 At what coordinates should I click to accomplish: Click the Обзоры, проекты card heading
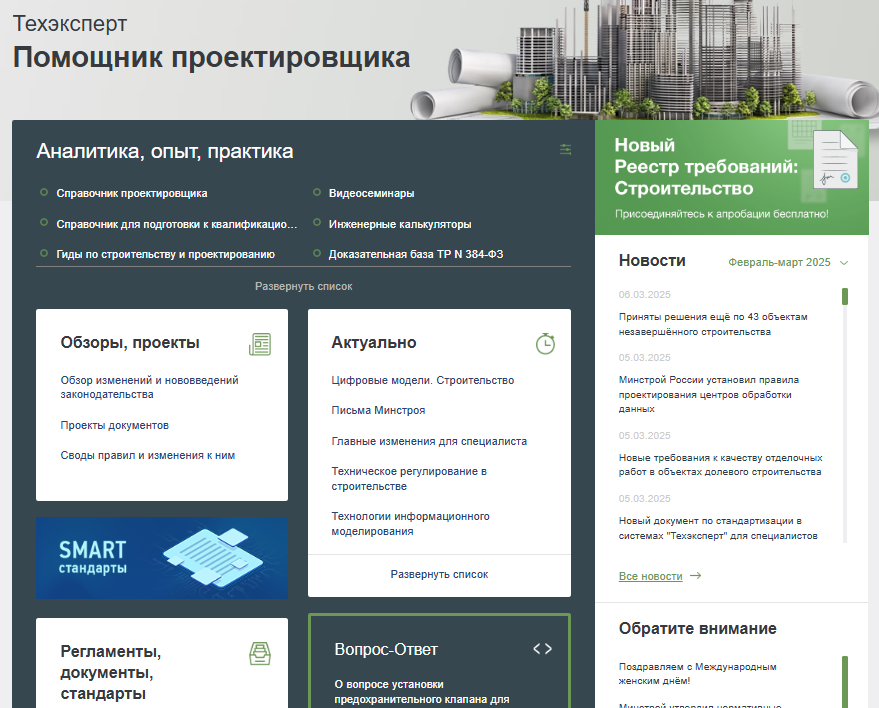(130, 342)
